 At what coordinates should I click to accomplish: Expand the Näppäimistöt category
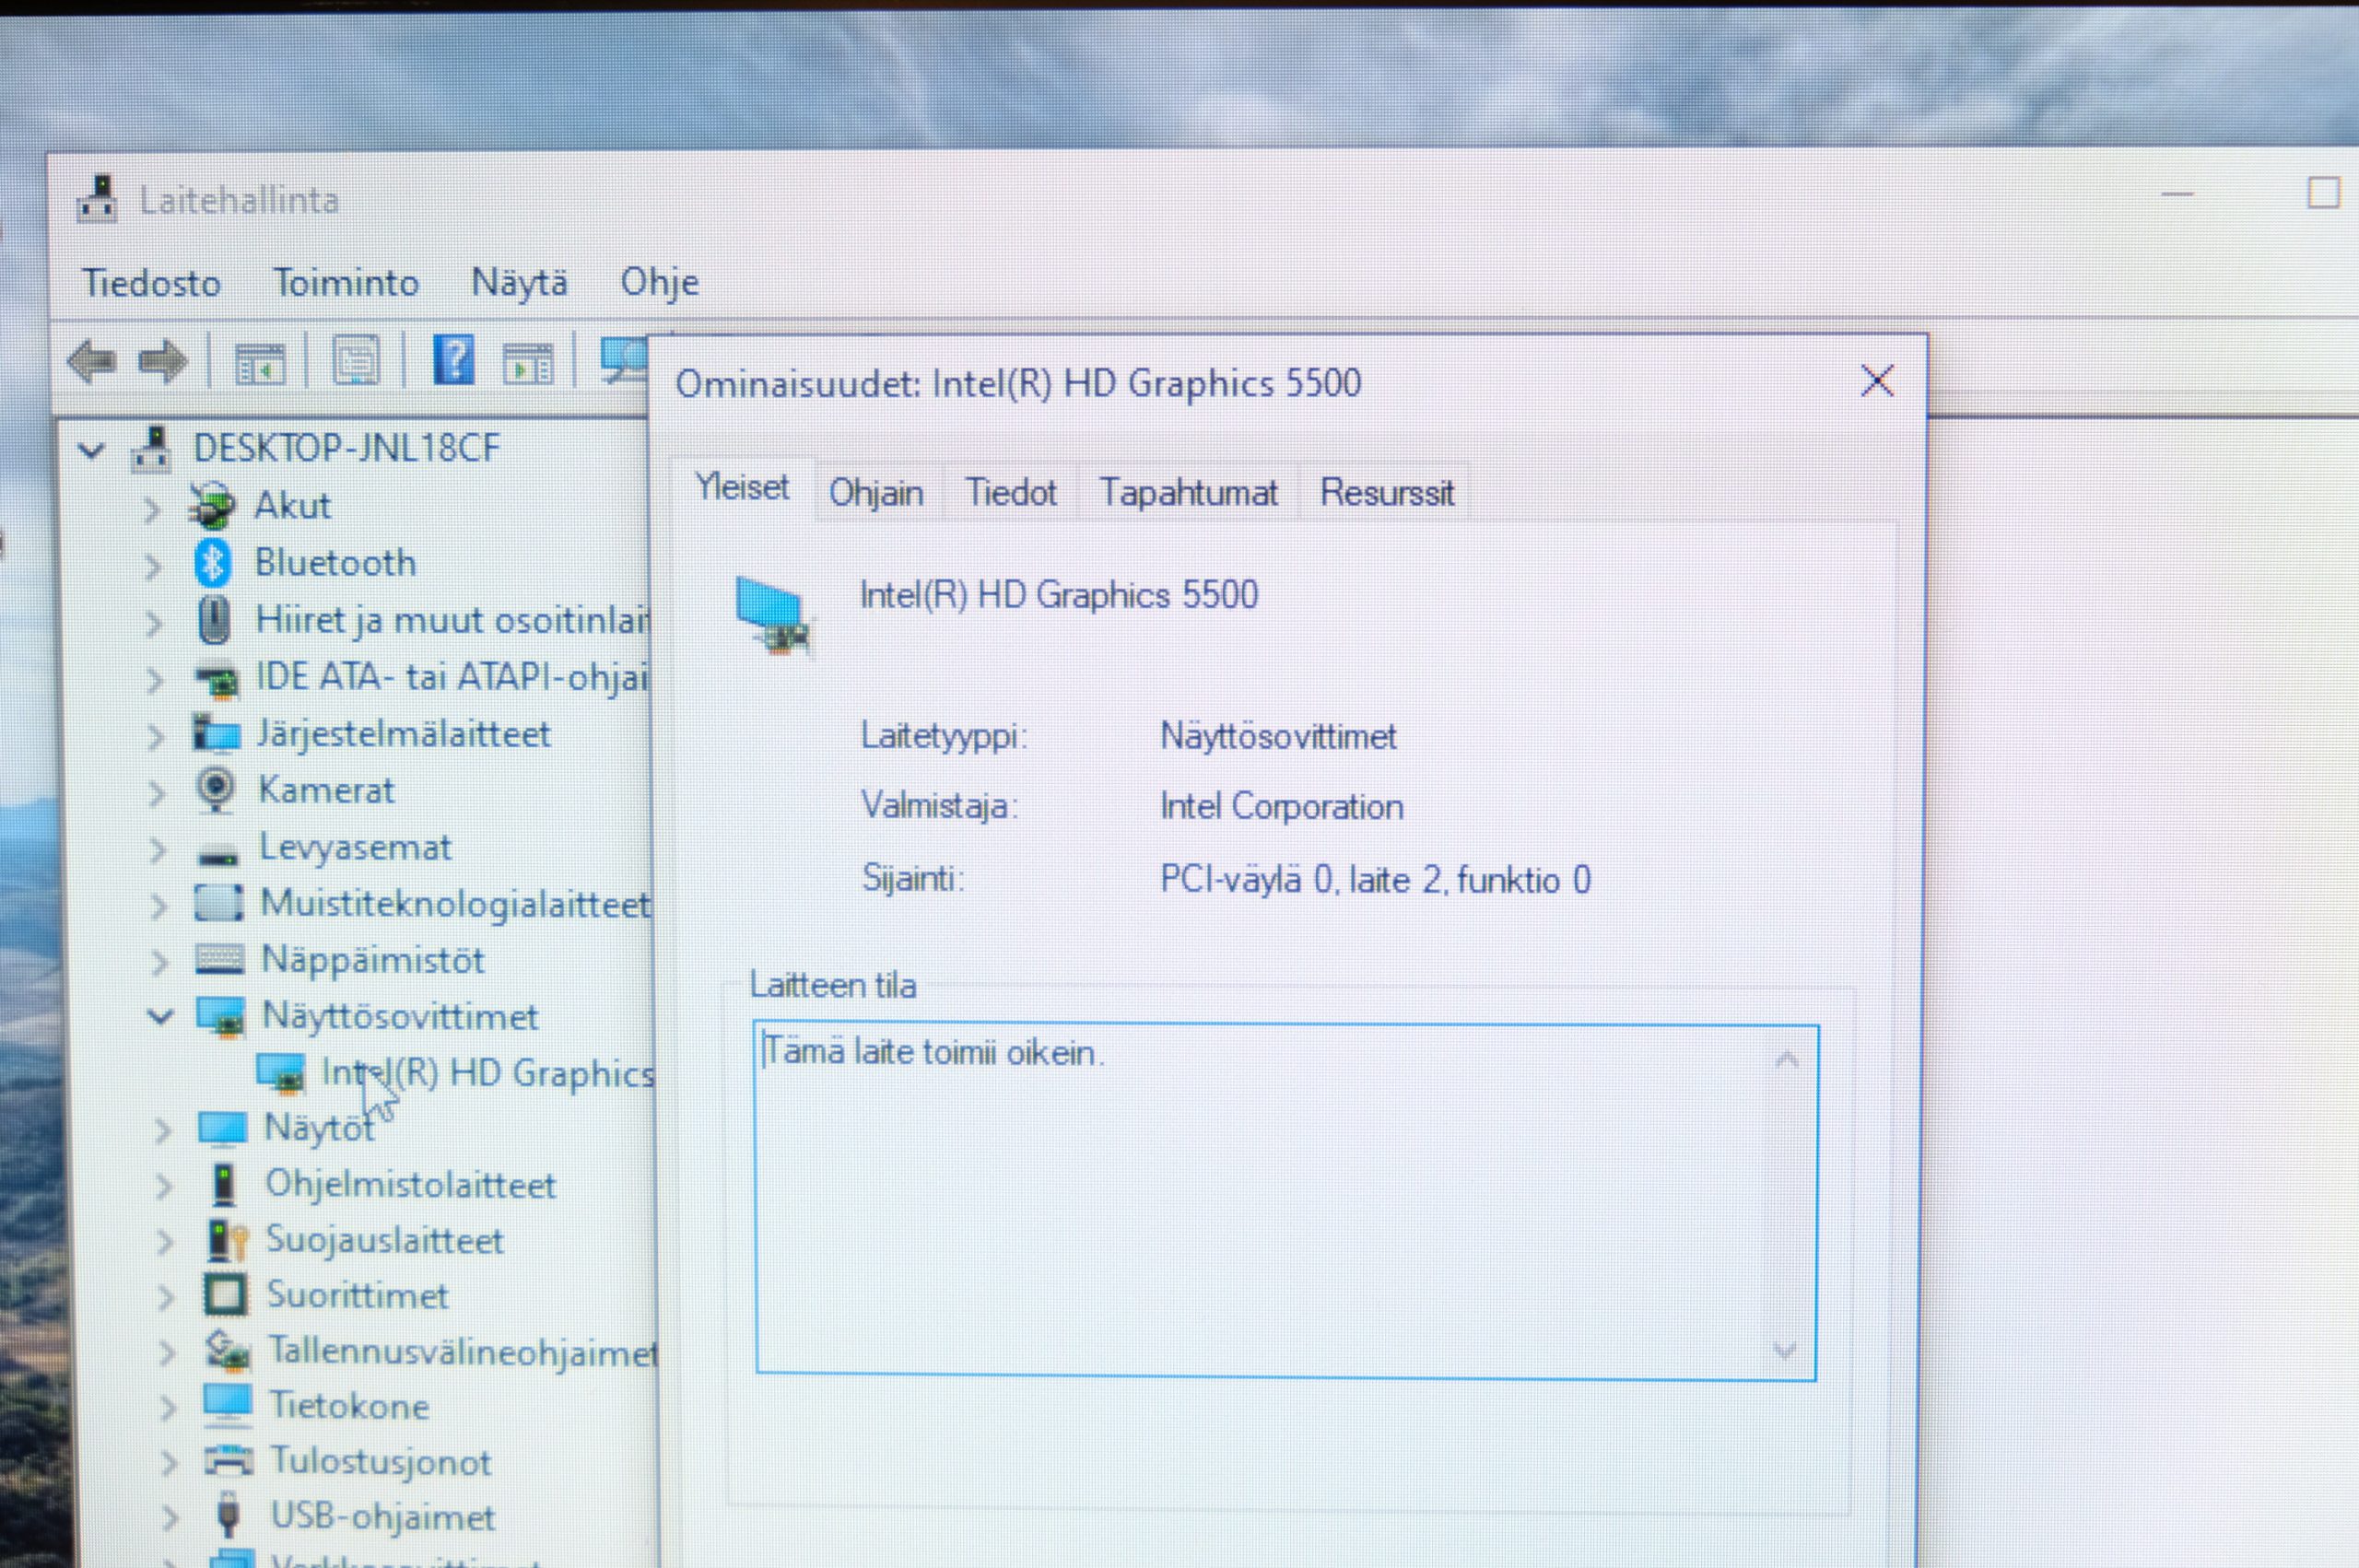point(159,962)
